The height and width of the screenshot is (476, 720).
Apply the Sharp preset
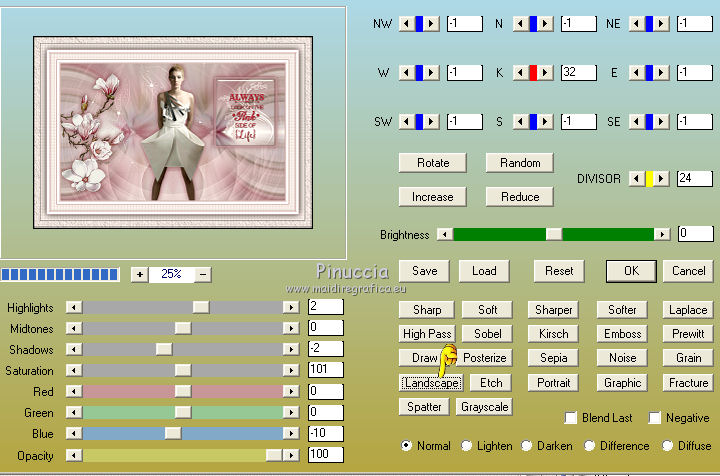pyautogui.click(x=427, y=310)
